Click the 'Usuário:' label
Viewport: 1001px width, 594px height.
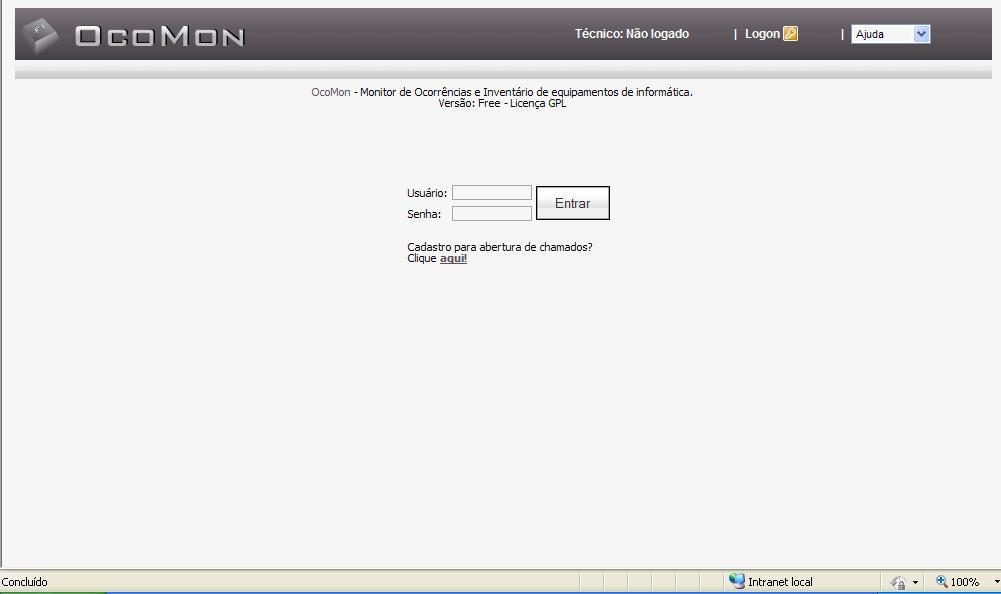tap(427, 193)
